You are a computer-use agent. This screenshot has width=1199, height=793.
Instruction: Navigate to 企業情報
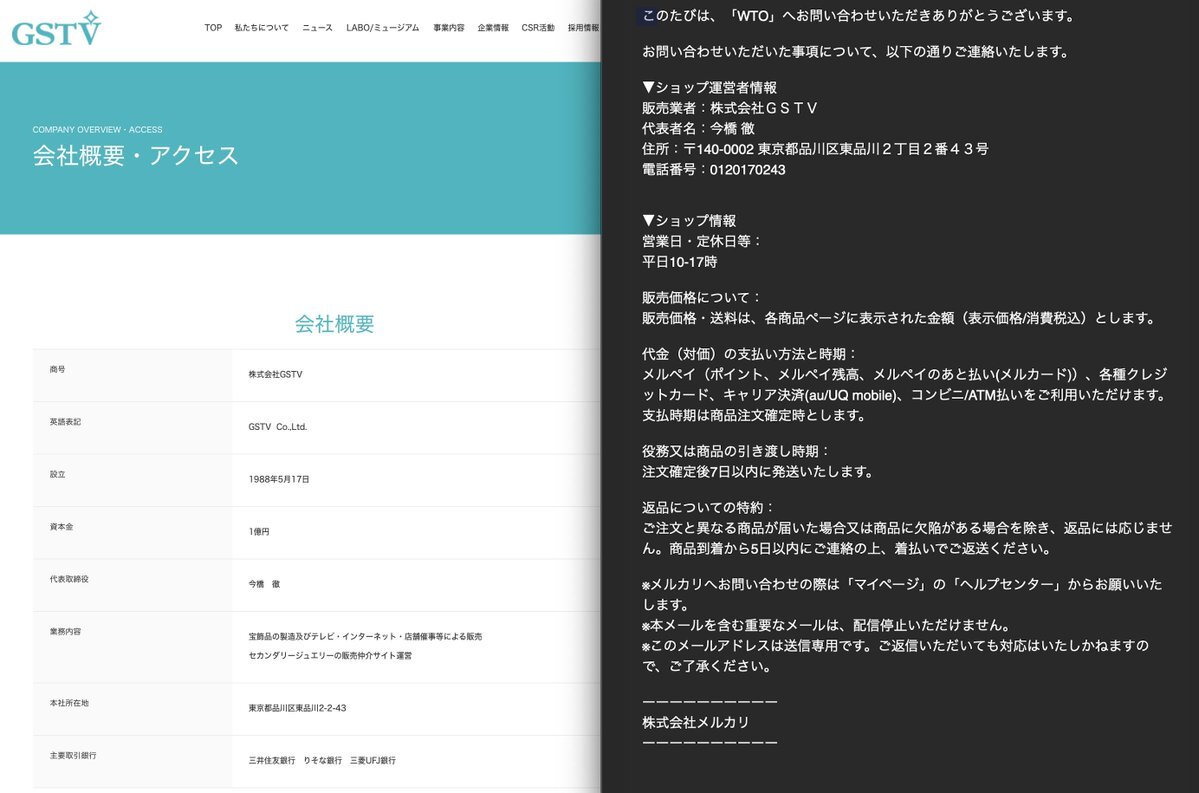[493, 28]
